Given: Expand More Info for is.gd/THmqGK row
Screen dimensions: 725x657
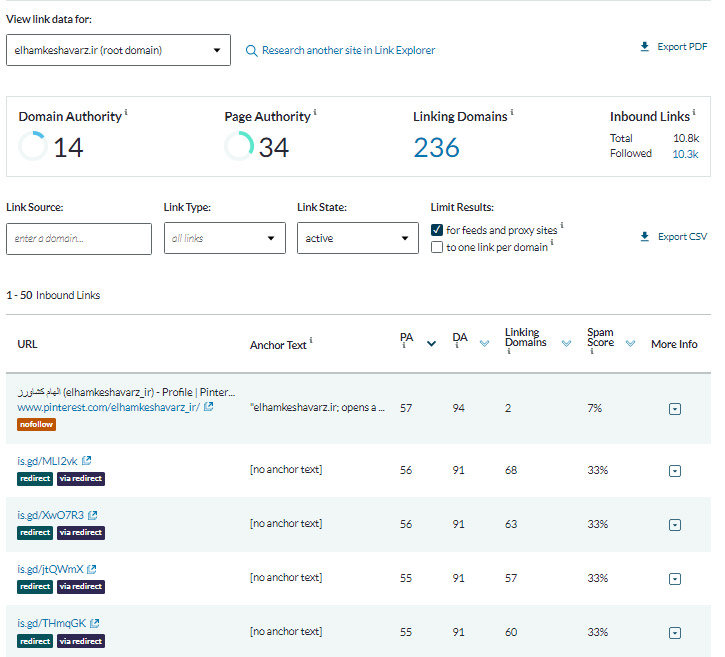Looking at the screenshot, I should point(675,633).
